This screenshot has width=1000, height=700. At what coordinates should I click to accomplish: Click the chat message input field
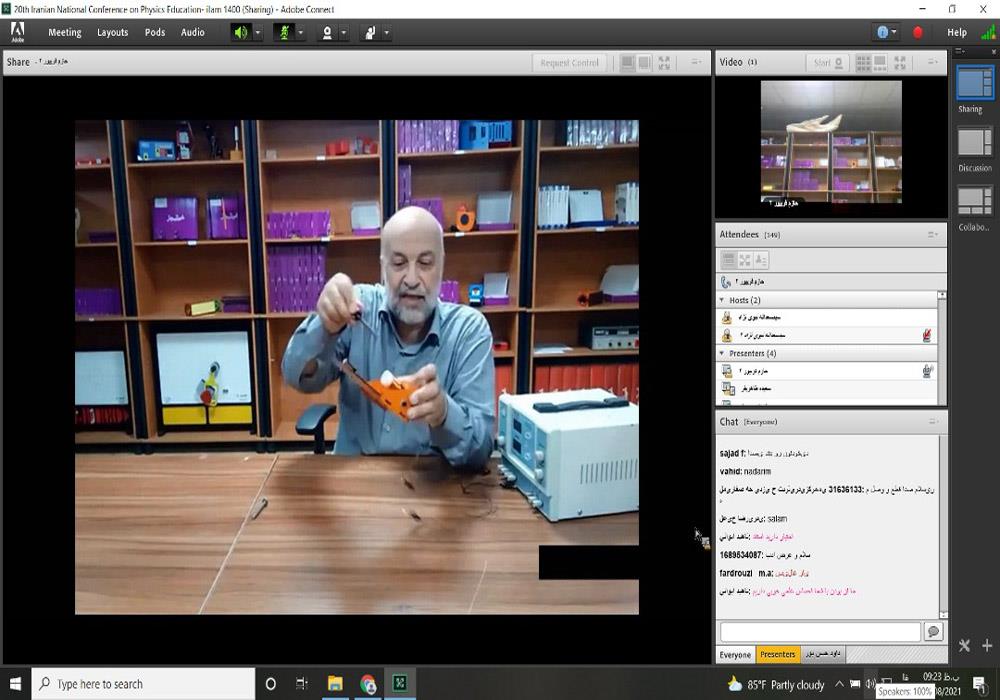tap(819, 632)
